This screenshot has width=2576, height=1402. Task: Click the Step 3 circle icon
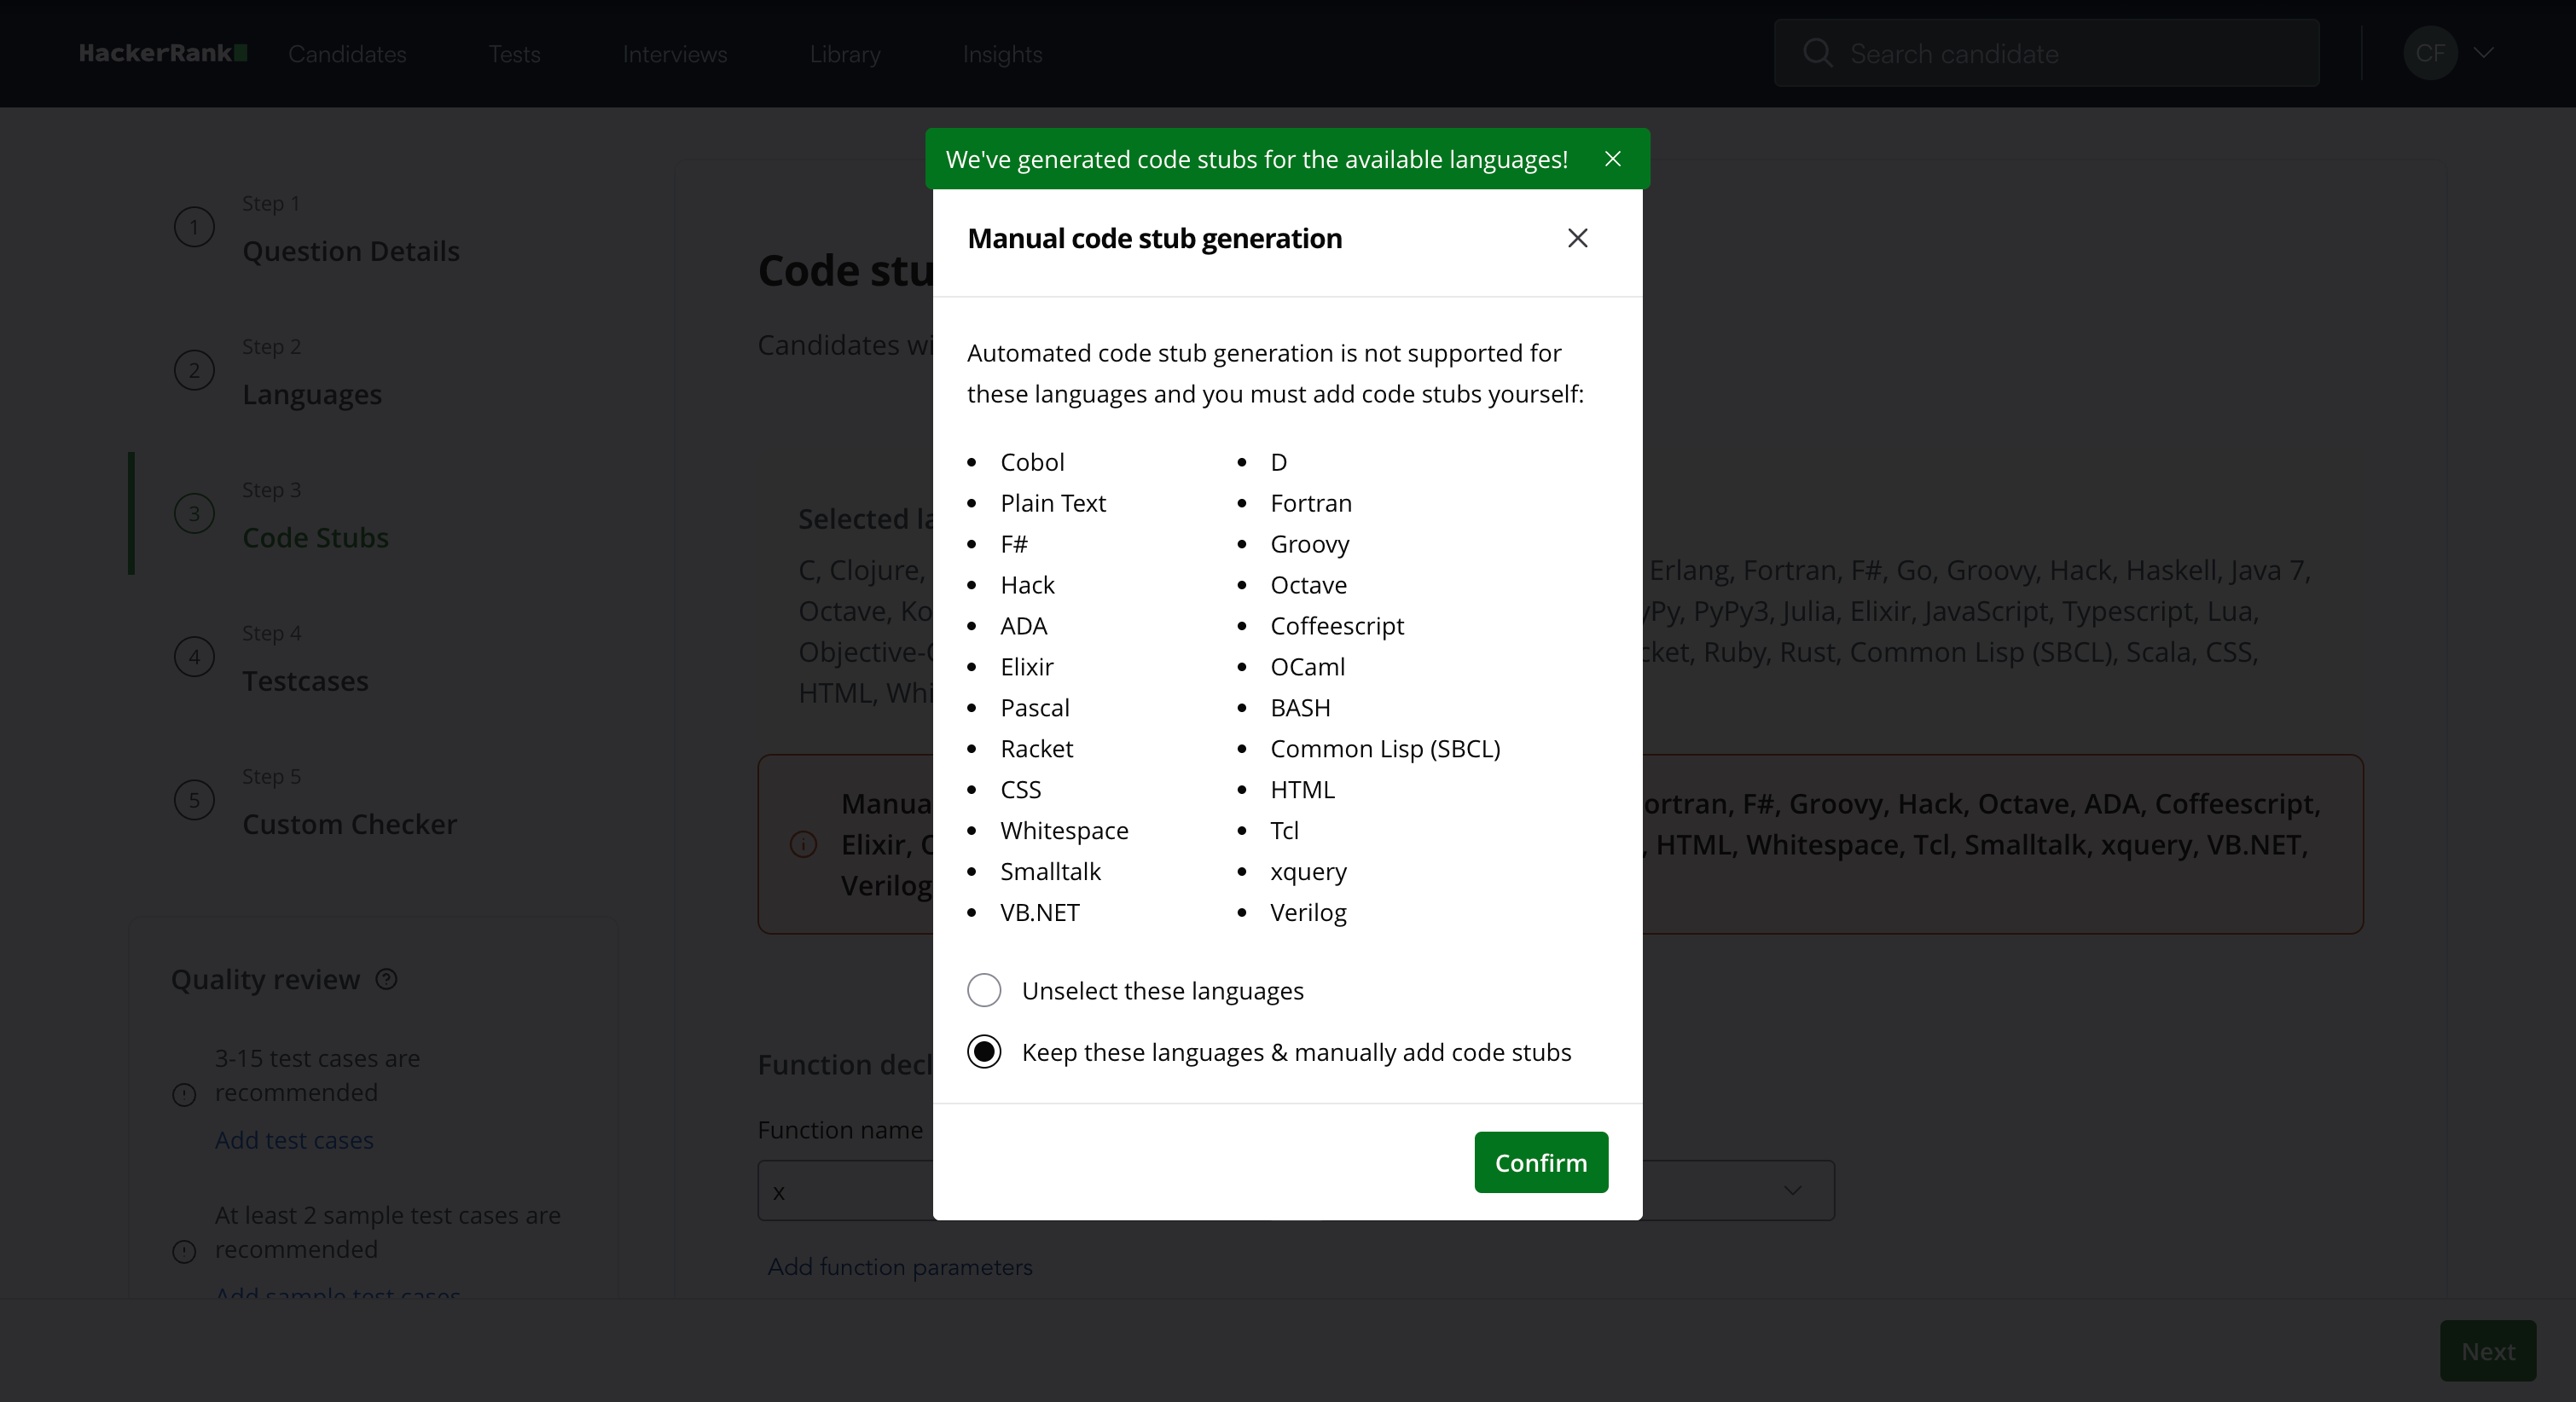(194, 513)
